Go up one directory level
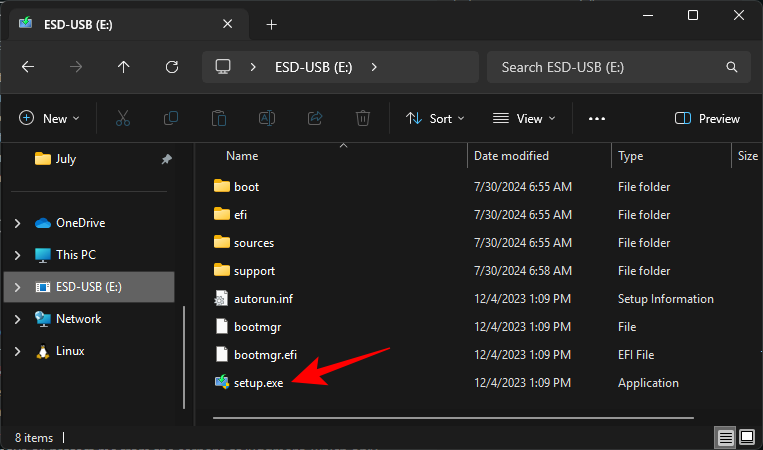763x450 pixels. [123, 67]
